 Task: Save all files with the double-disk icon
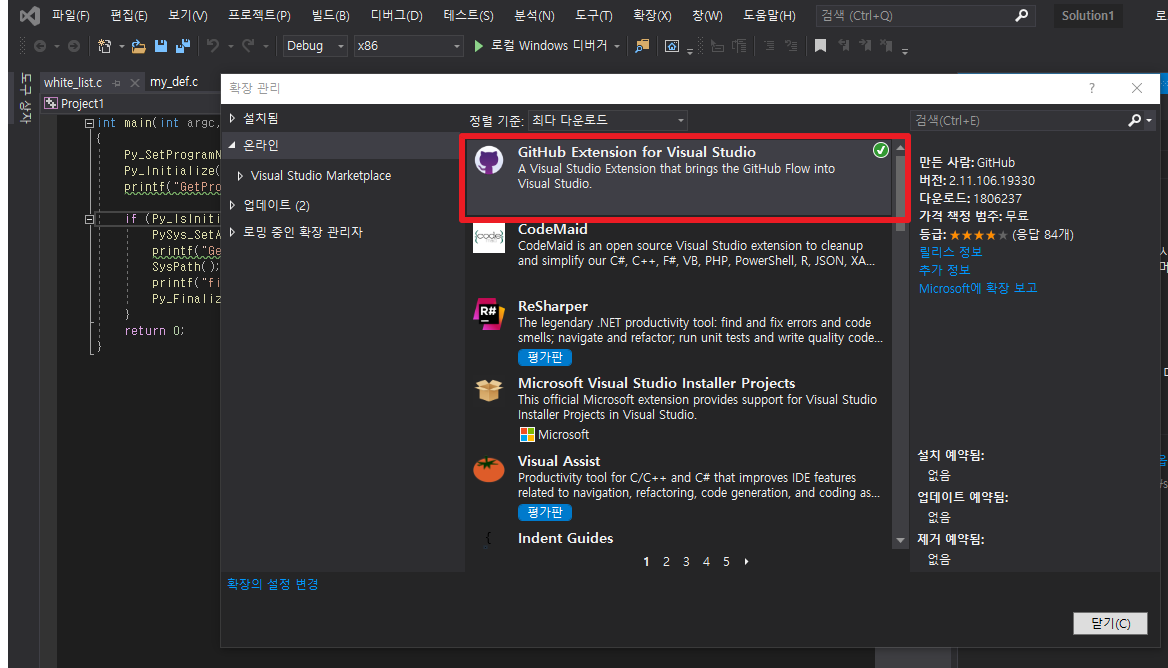coord(182,46)
